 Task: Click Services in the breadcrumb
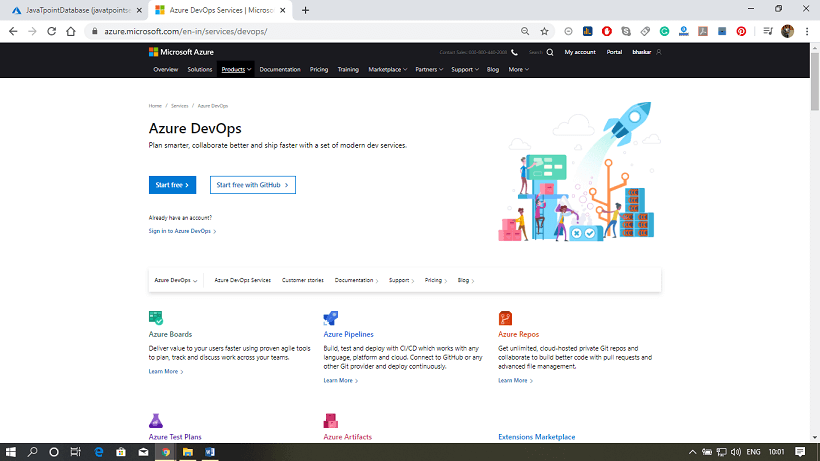click(x=179, y=106)
